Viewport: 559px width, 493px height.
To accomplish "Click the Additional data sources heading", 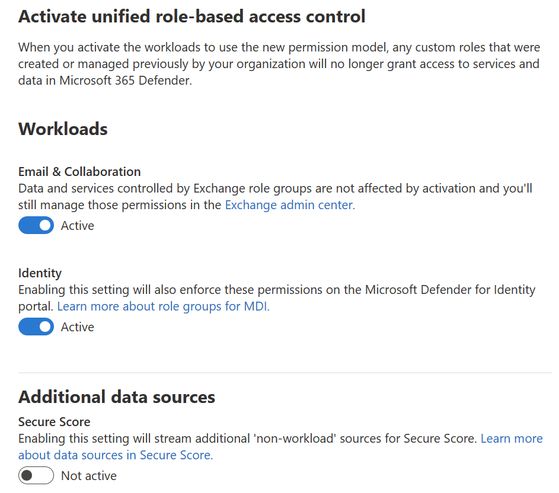I will tap(117, 397).
